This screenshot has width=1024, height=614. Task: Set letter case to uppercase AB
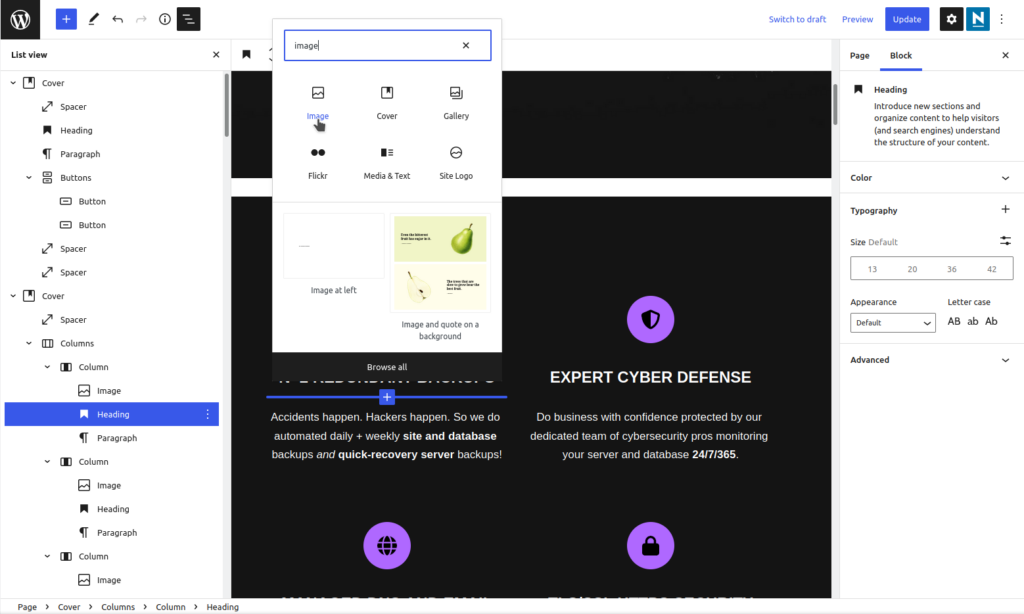coord(953,321)
